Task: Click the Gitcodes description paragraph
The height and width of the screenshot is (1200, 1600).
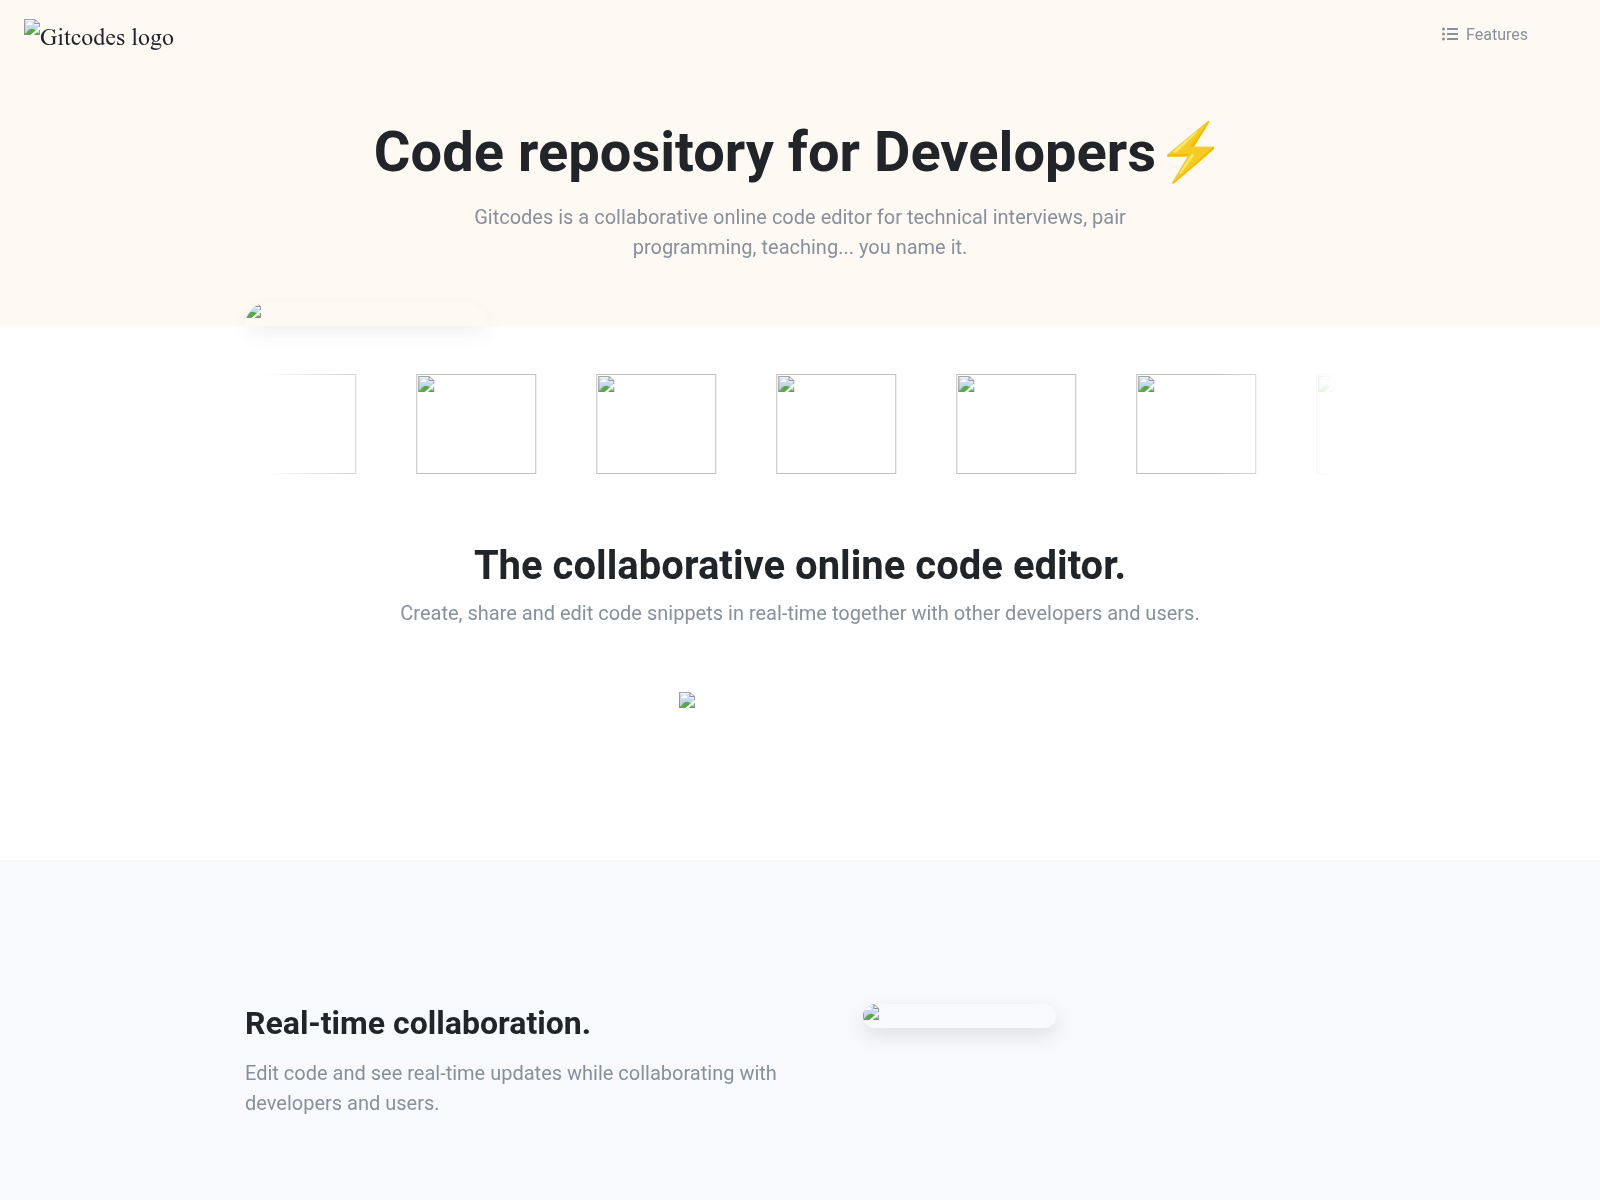Action: click(800, 232)
